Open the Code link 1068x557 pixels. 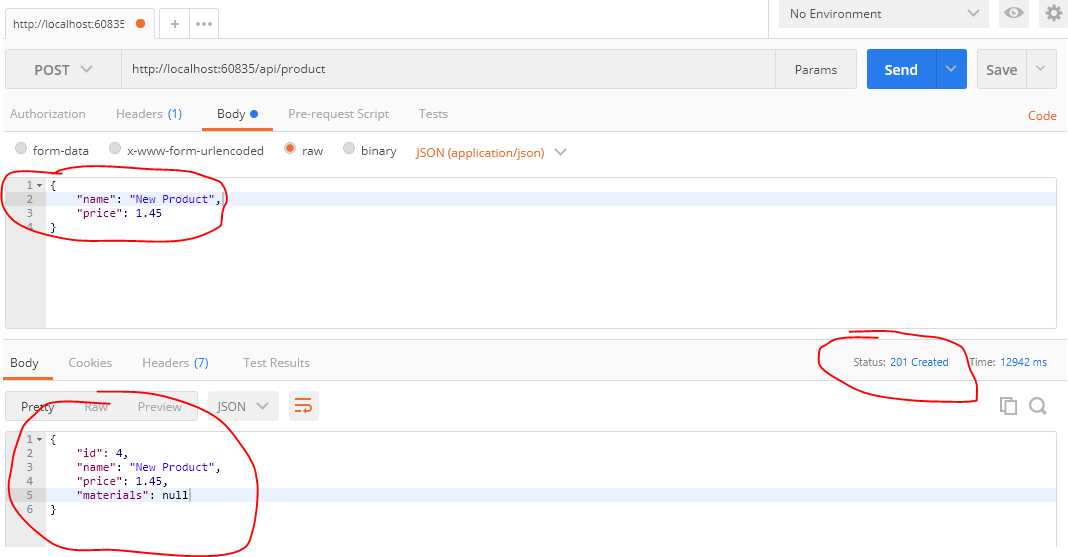[x=1042, y=116]
